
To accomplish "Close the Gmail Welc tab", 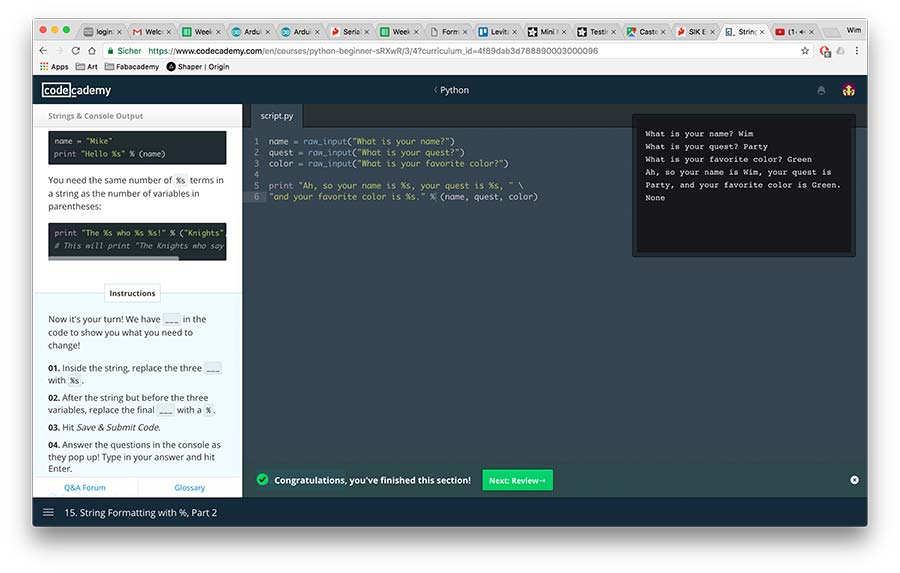I will [x=169, y=32].
